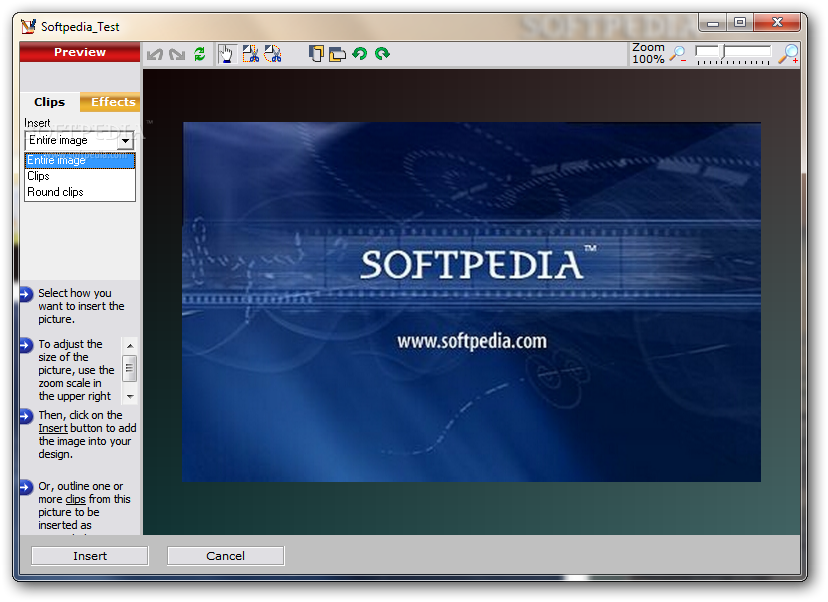Click arrow bullet beside 'Select how you'
The width and height of the screenshot is (828, 602).
pyautogui.click(x=26, y=294)
